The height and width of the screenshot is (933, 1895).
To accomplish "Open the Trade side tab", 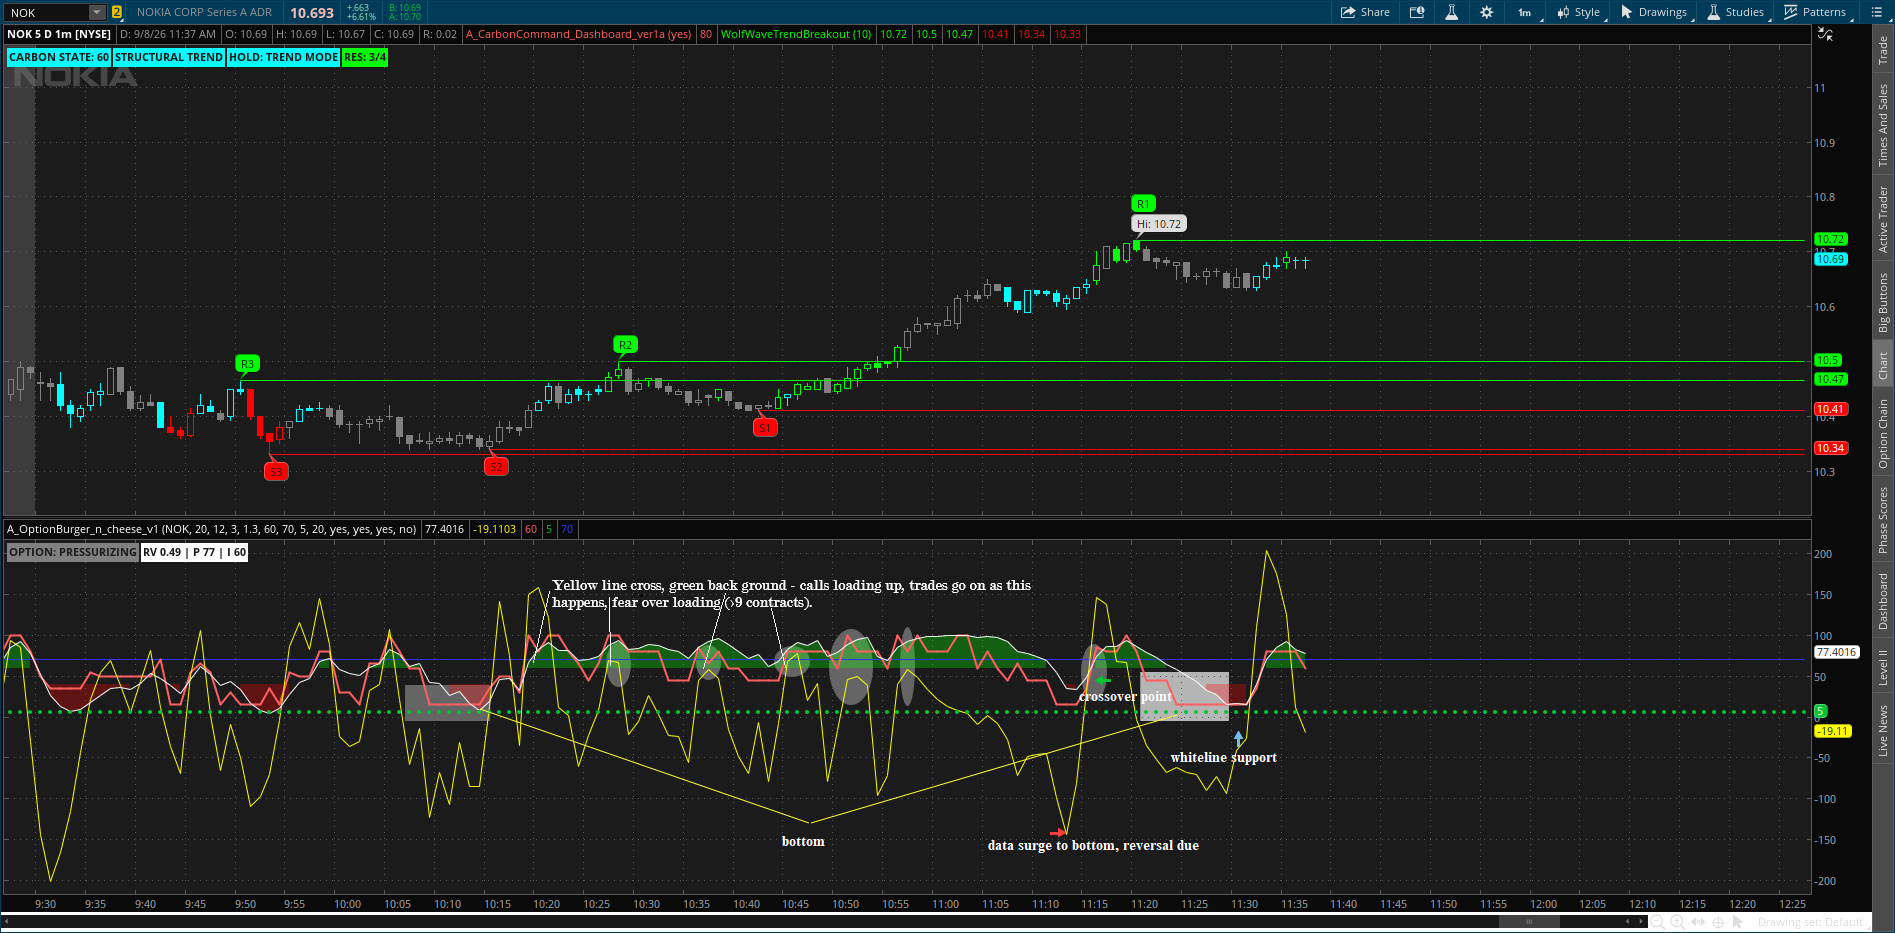I will click(1883, 50).
